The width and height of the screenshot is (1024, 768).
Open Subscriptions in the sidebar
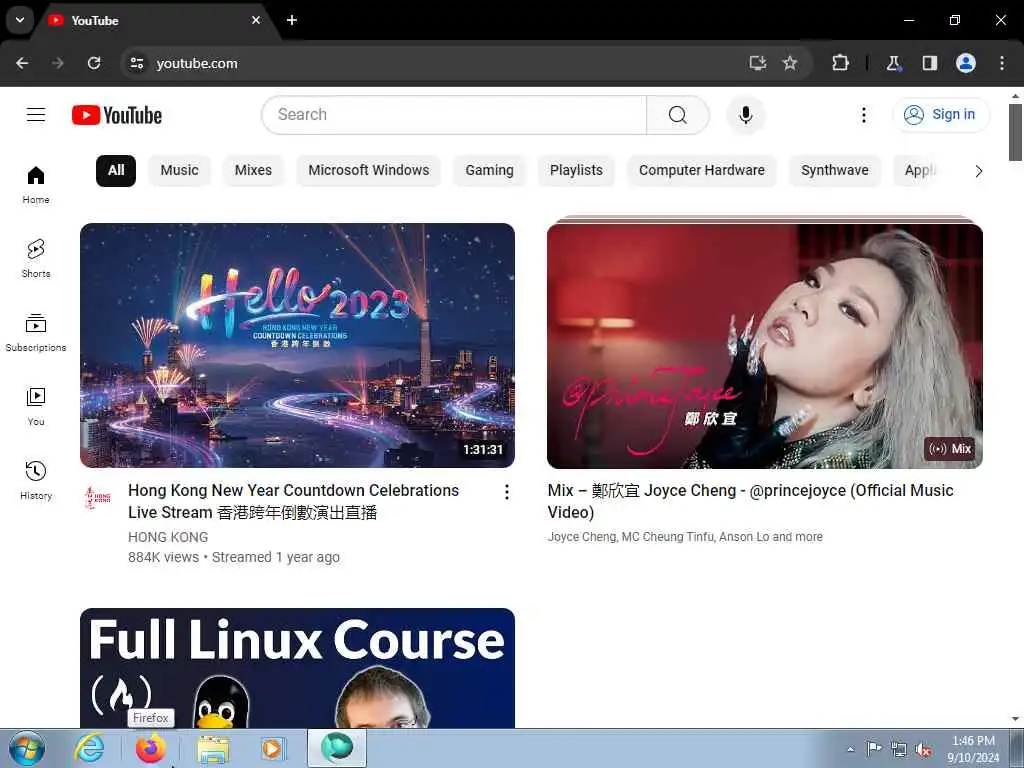click(x=36, y=332)
